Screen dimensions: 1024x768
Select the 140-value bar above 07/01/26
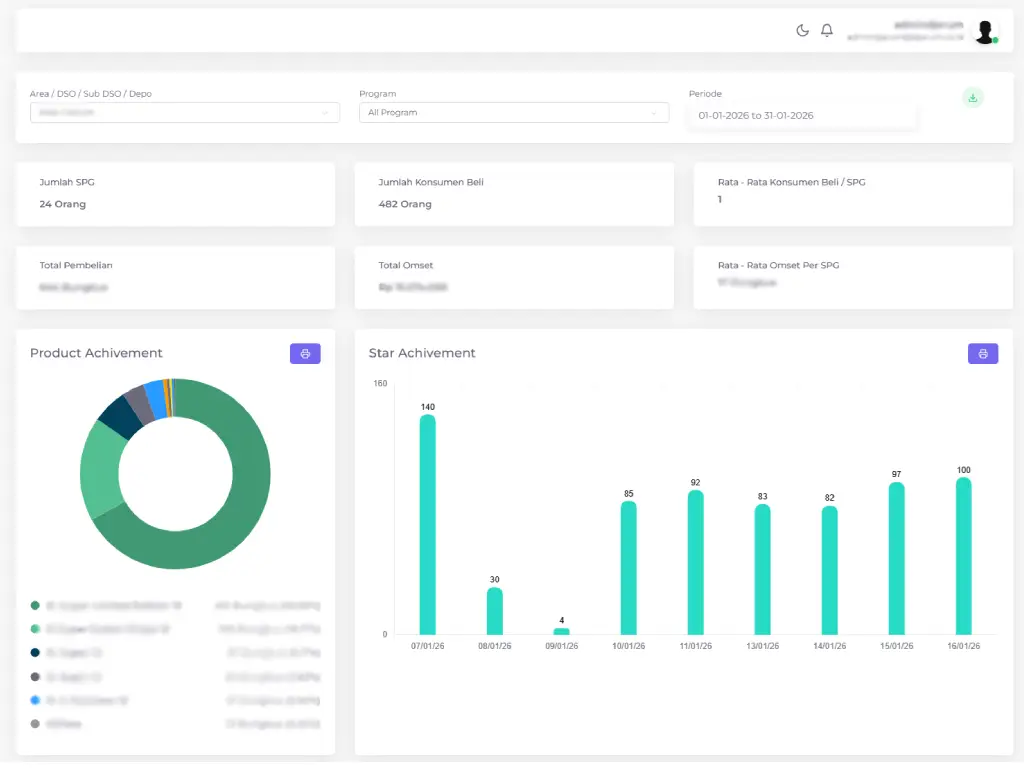click(x=428, y=520)
